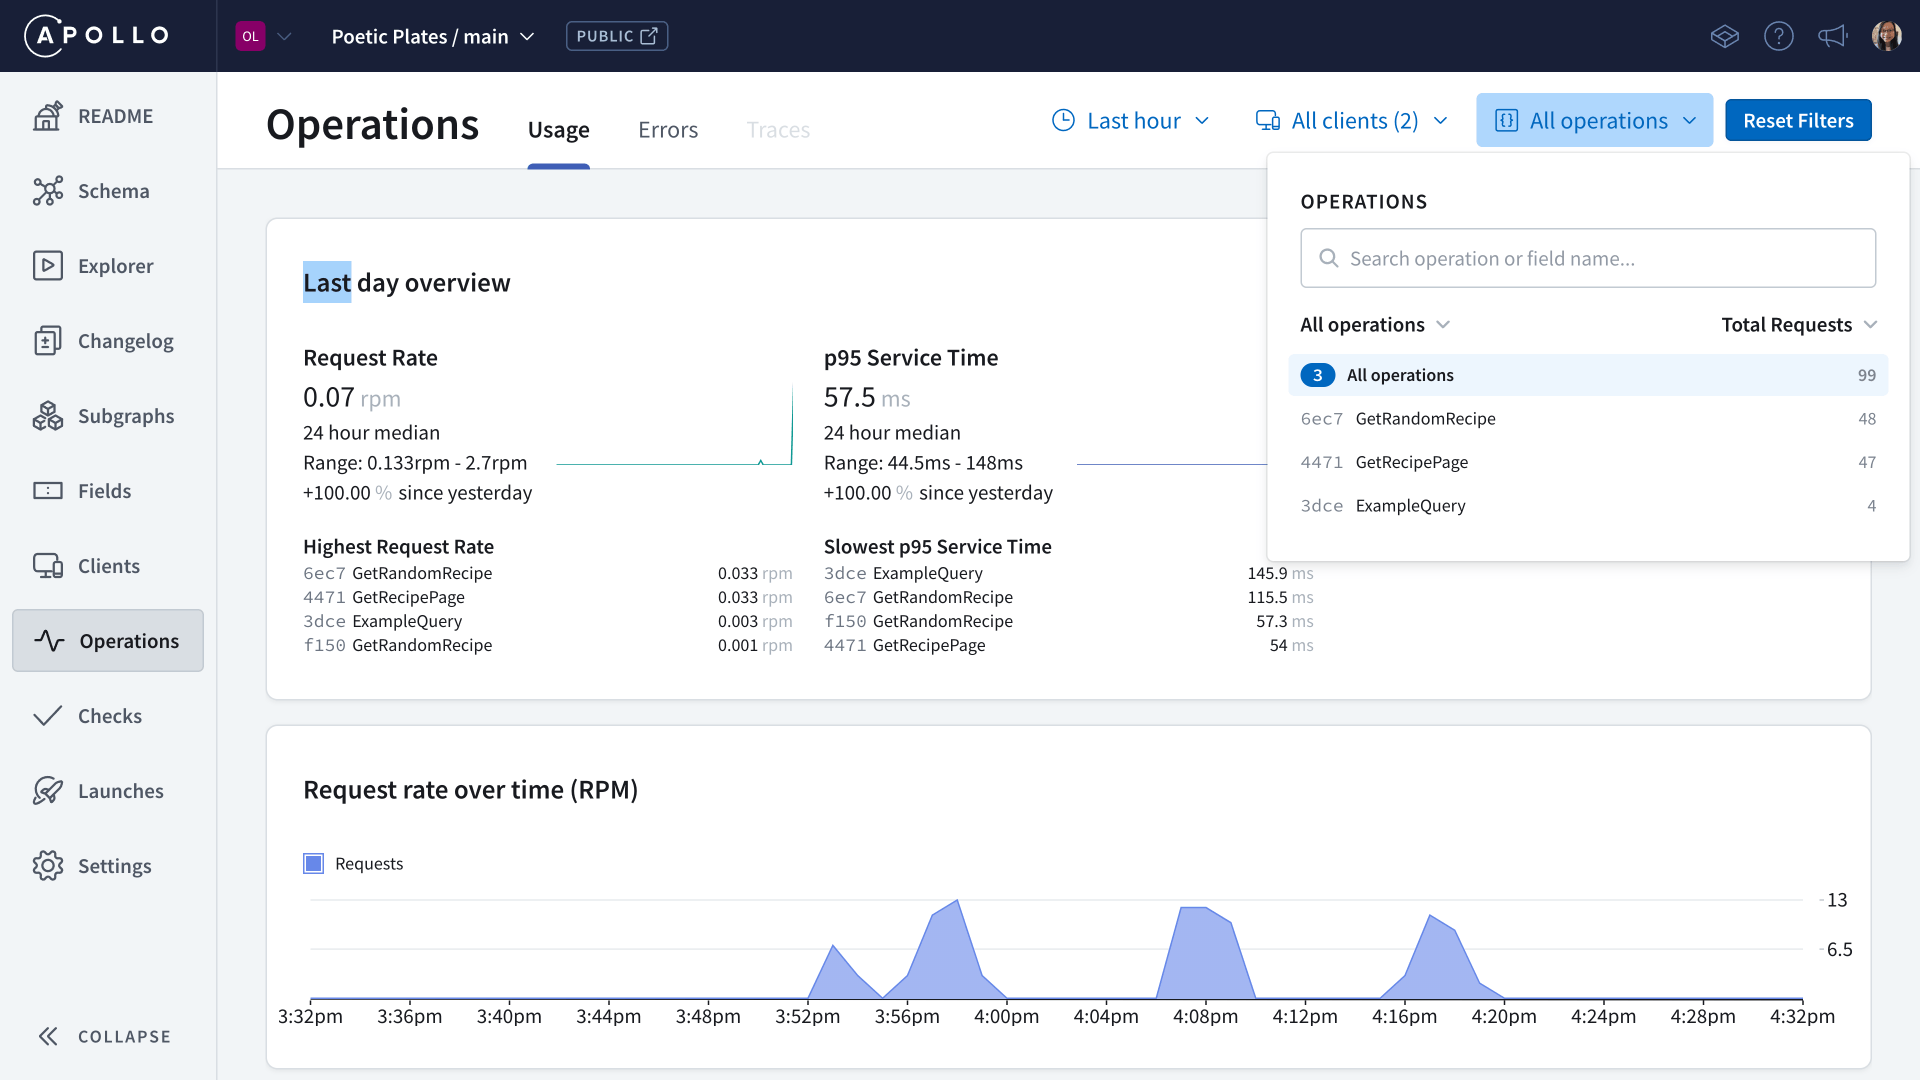The image size is (1920, 1080).
Task: Open the Total Requests sort dropdown
Action: (x=1798, y=324)
